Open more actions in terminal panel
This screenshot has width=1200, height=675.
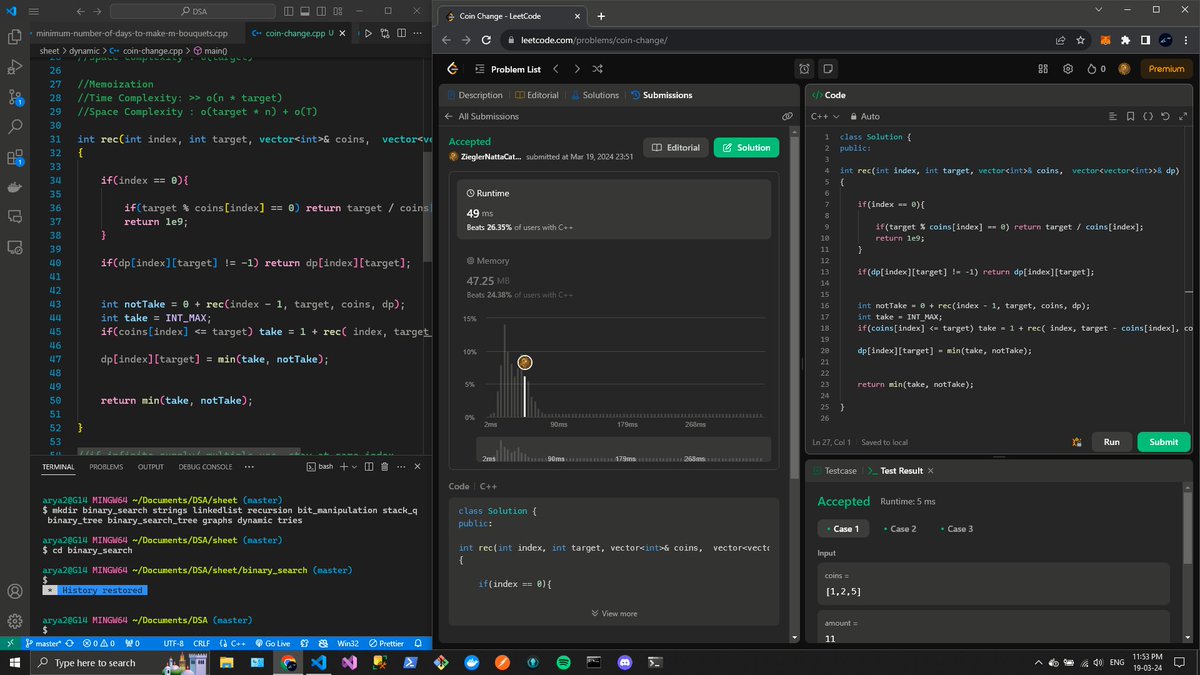[x=399, y=466]
